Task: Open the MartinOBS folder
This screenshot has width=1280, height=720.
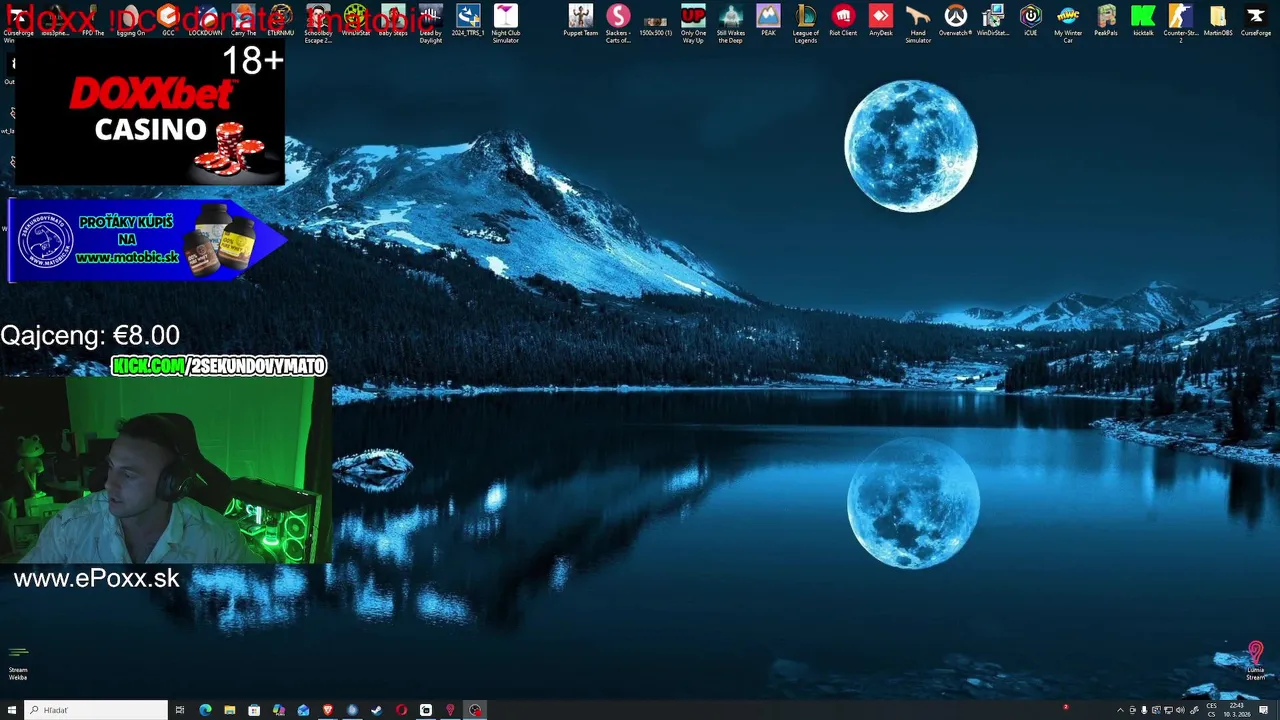Action: (x=1218, y=20)
